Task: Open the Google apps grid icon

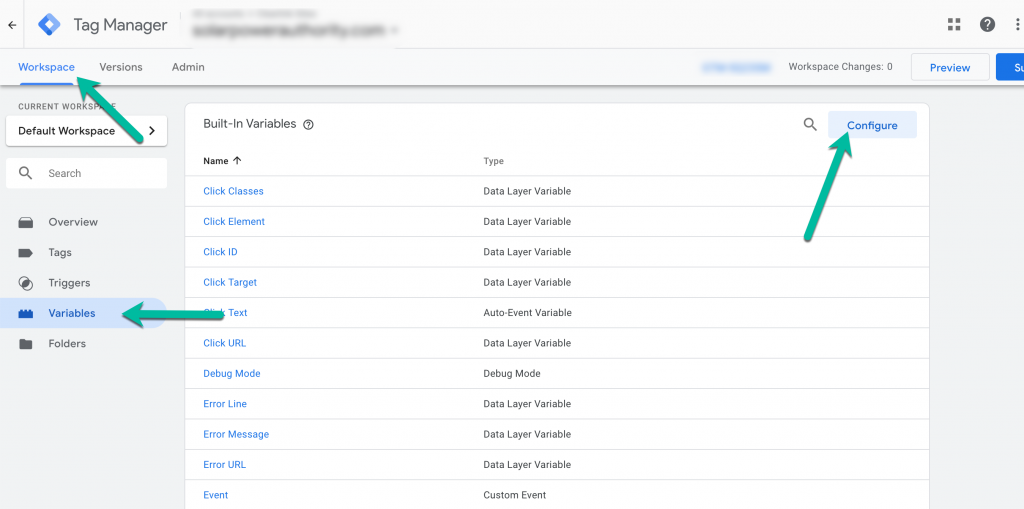Action: pos(954,25)
